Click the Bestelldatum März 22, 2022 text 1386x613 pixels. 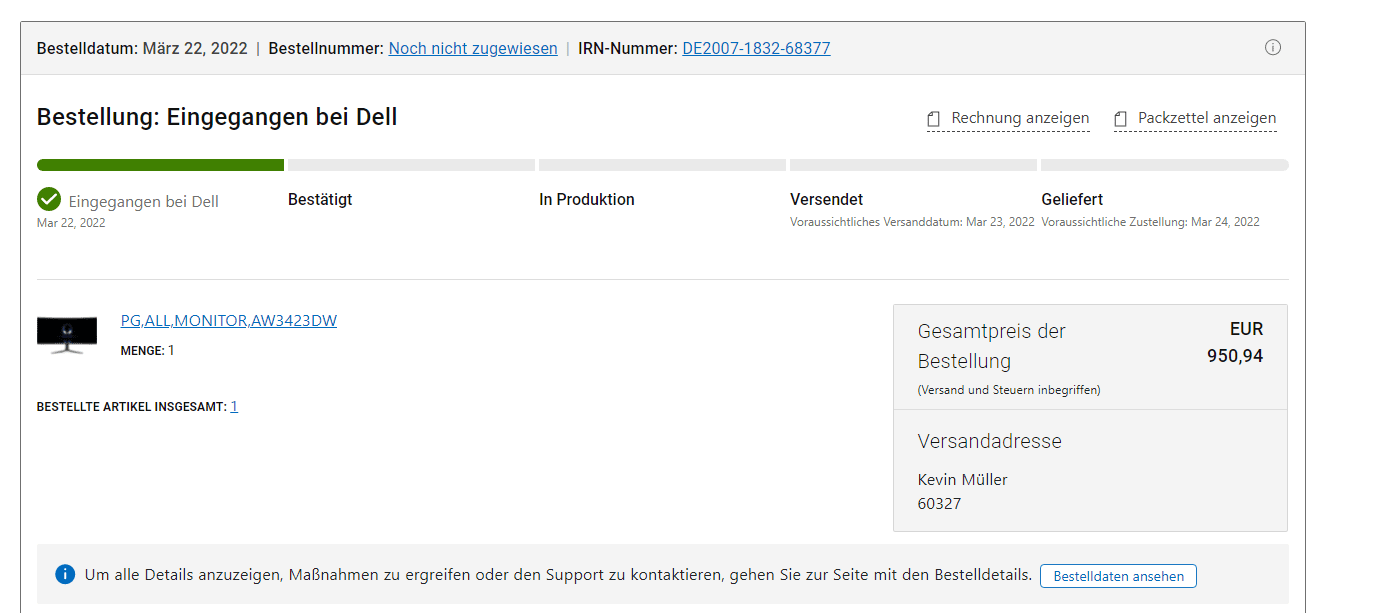(142, 48)
